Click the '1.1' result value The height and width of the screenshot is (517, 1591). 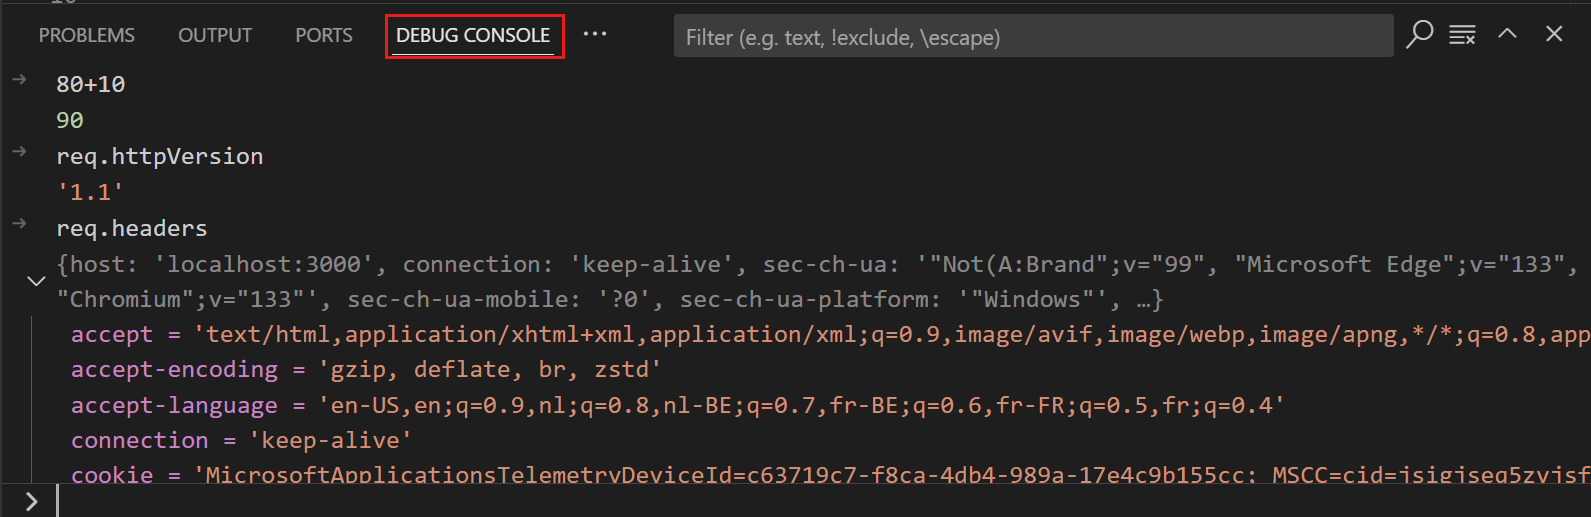90,193
